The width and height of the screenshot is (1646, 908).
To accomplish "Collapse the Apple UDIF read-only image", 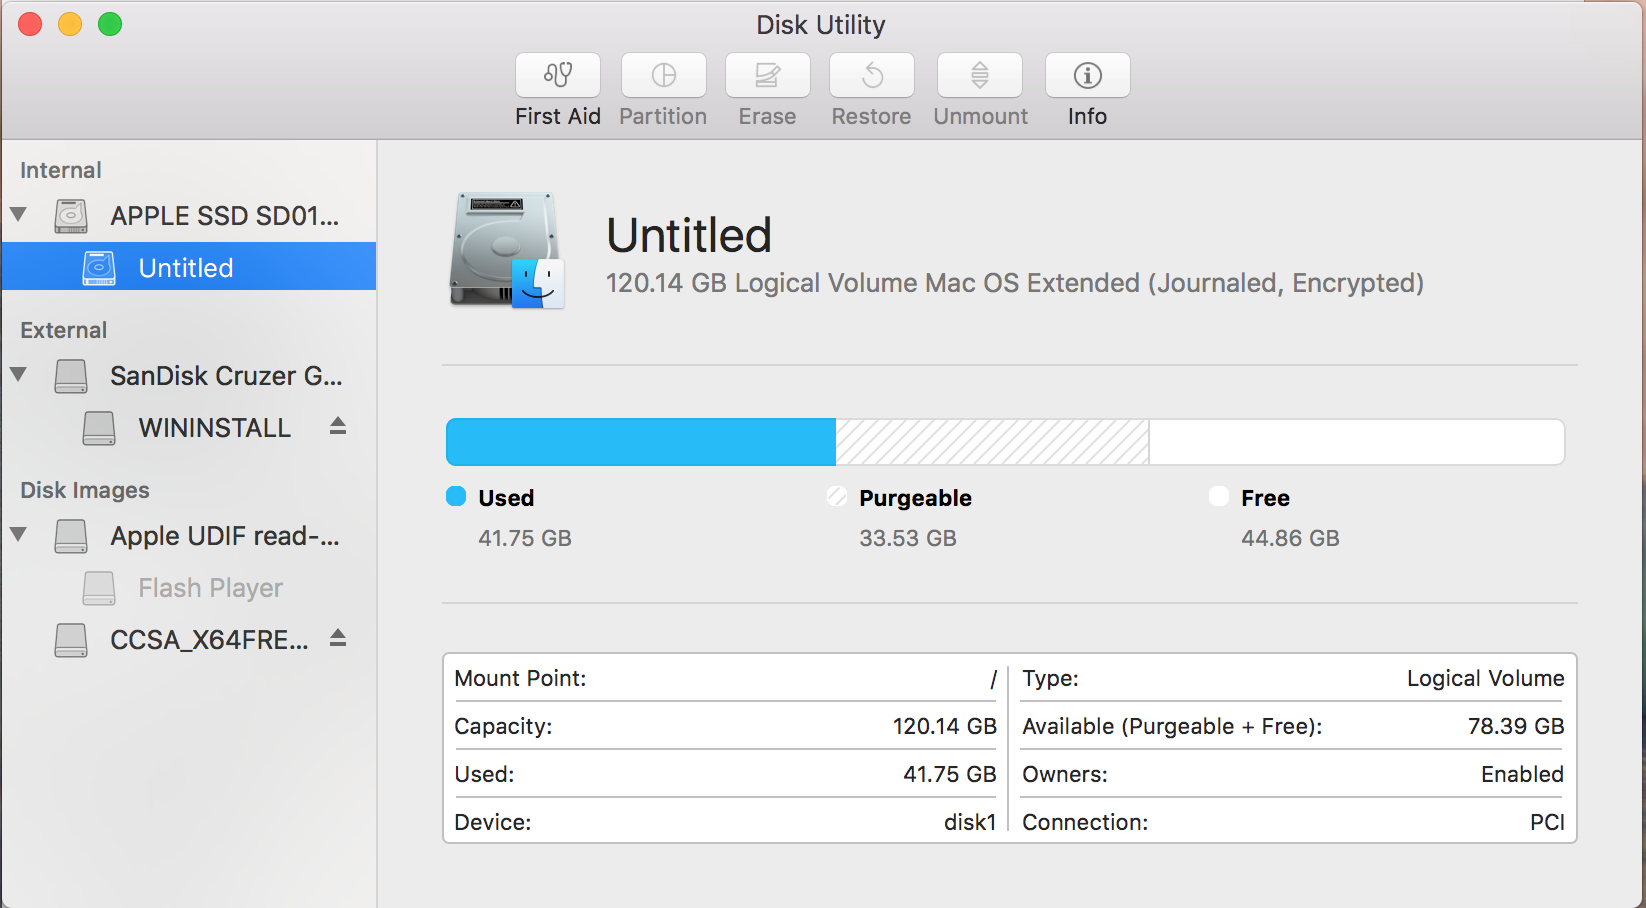I will click(17, 535).
